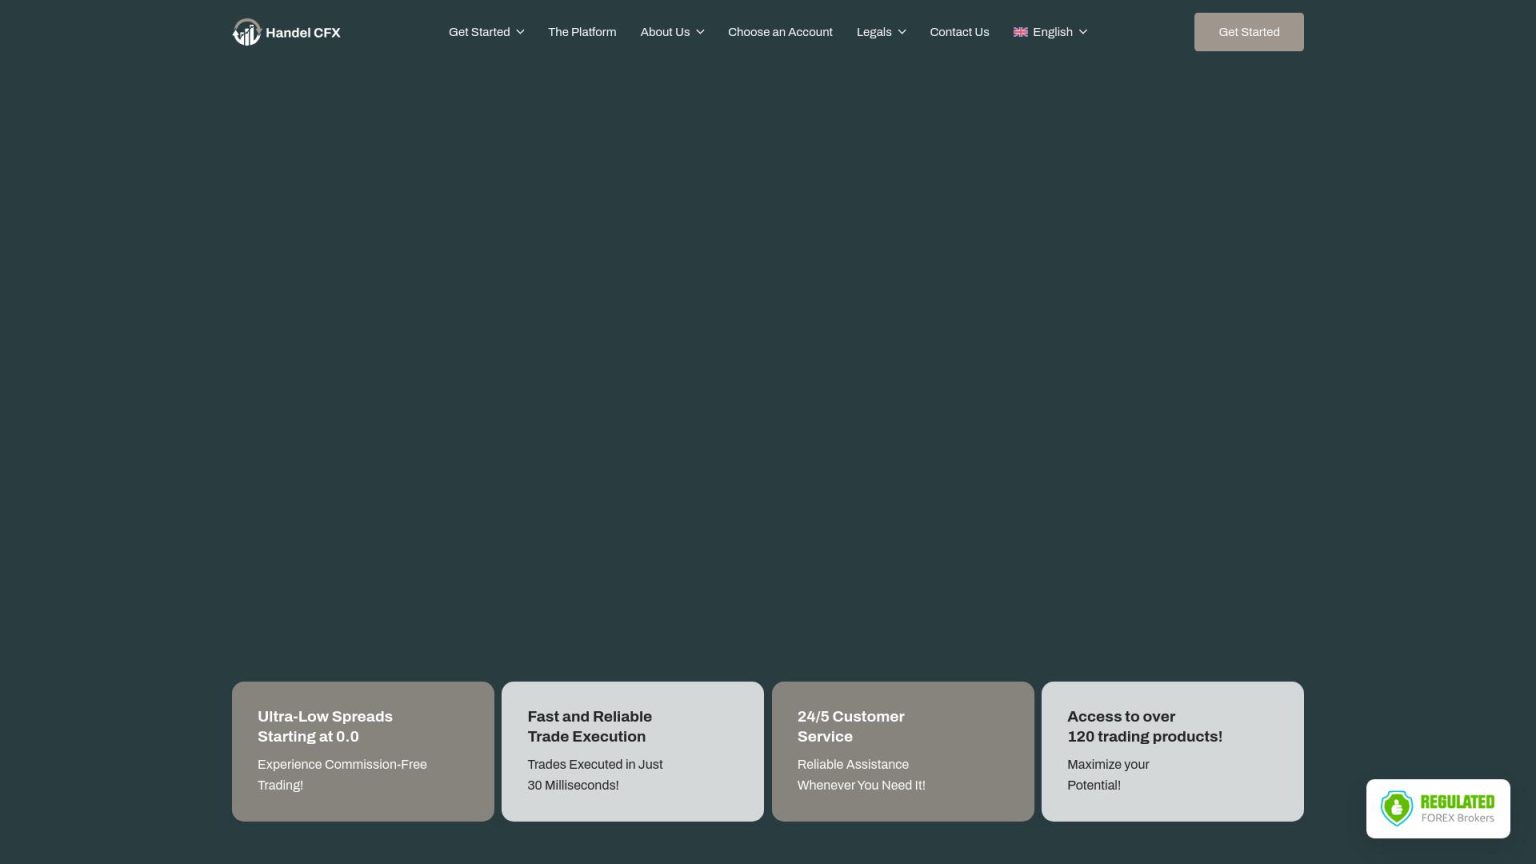
Task: Expand the About Us chevron arrow
Action: pos(700,32)
